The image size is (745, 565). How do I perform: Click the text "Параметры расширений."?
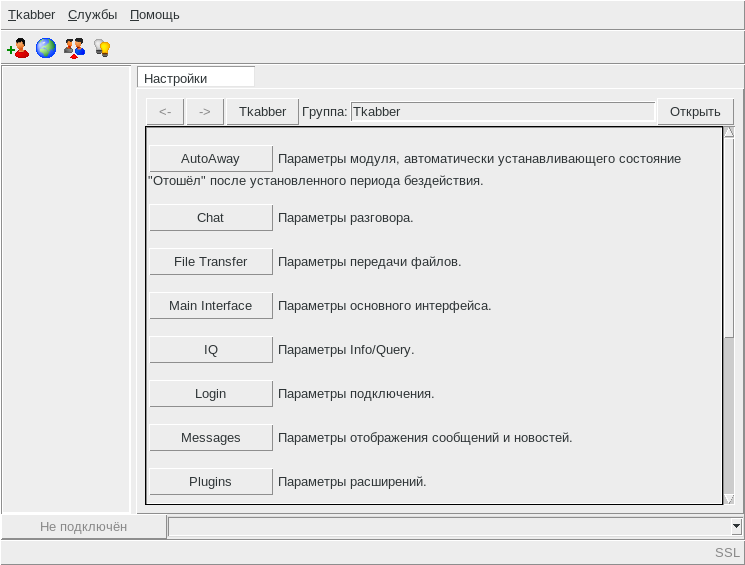(x=352, y=481)
